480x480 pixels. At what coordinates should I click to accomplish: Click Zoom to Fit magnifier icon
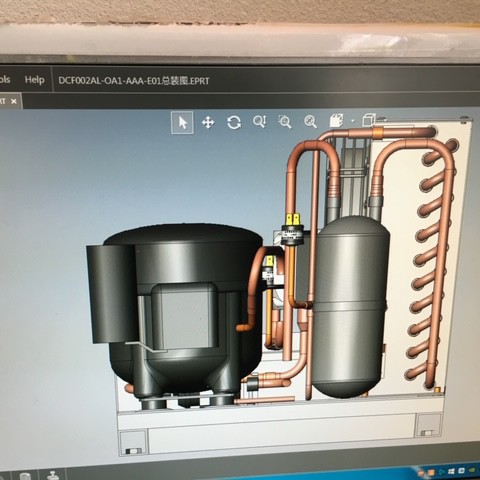click(310, 122)
